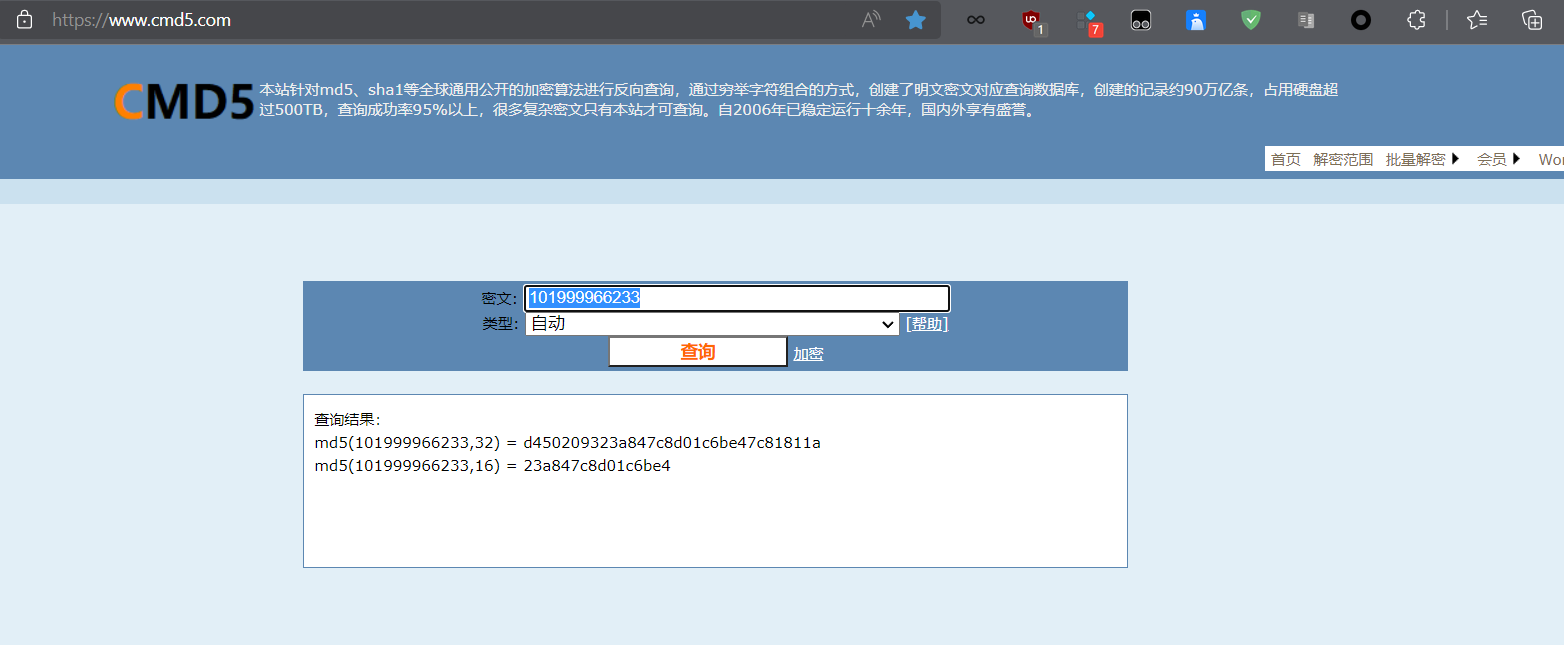This screenshot has height=645, width=1564.
Task: Click inside the 密文 ciphertext input field
Action: click(736, 297)
